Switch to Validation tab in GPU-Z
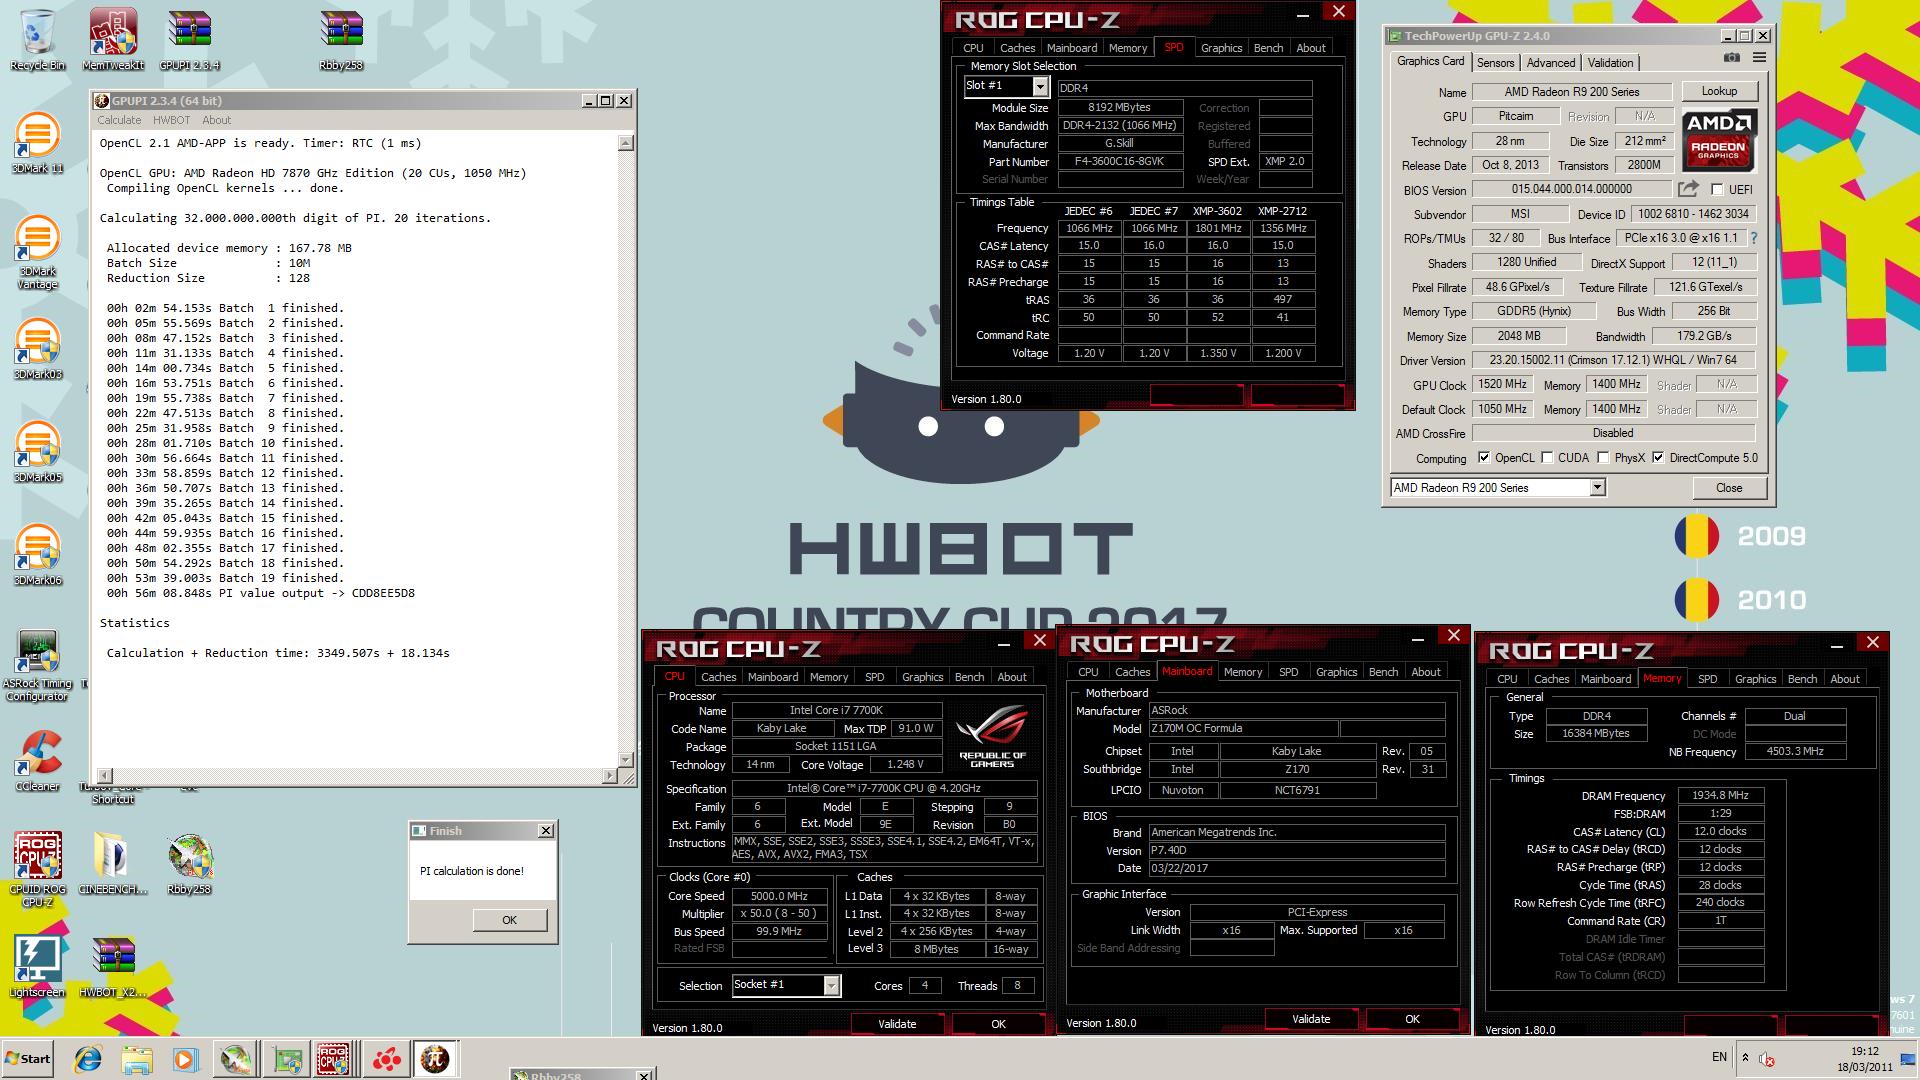Image resolution: width=1920 pixels, height=1080 pixels. pyautogui.click(x=1610, y=62)
